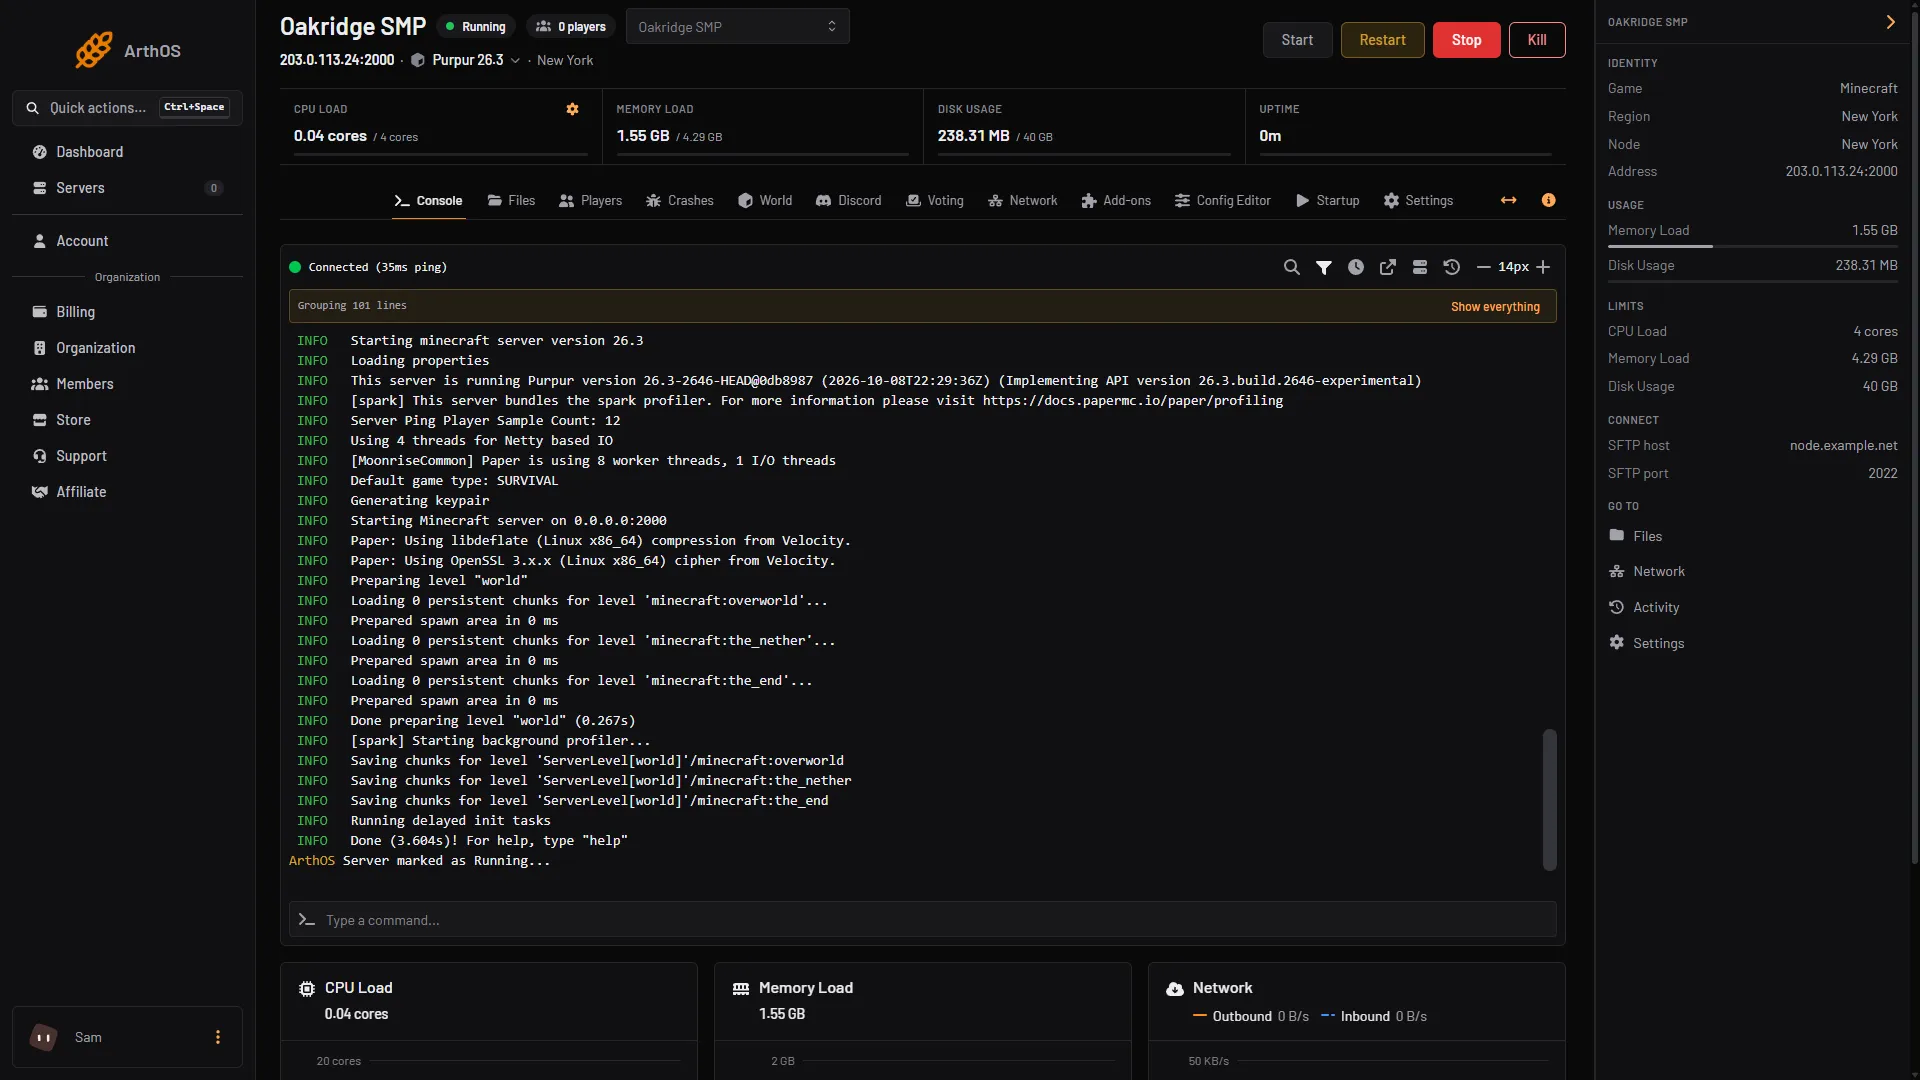Viewport: 1920px width, 1080px height.
Task: Open Quick actions search field
Action: [127, 108]
